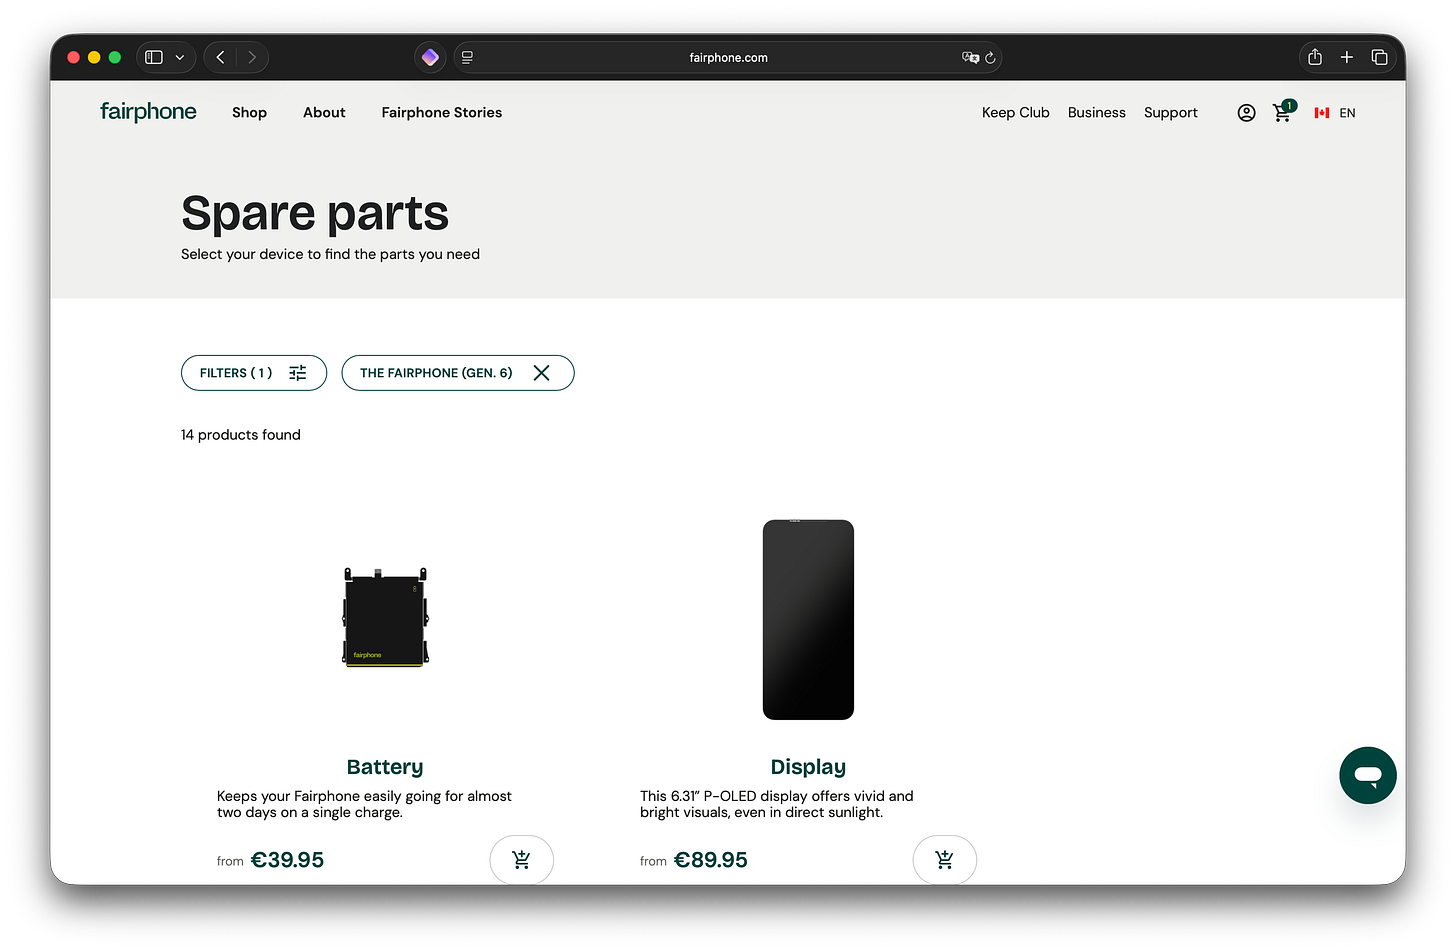Open the Shop menu
This screenshot has height=951, width=1456.
(249, 113)
